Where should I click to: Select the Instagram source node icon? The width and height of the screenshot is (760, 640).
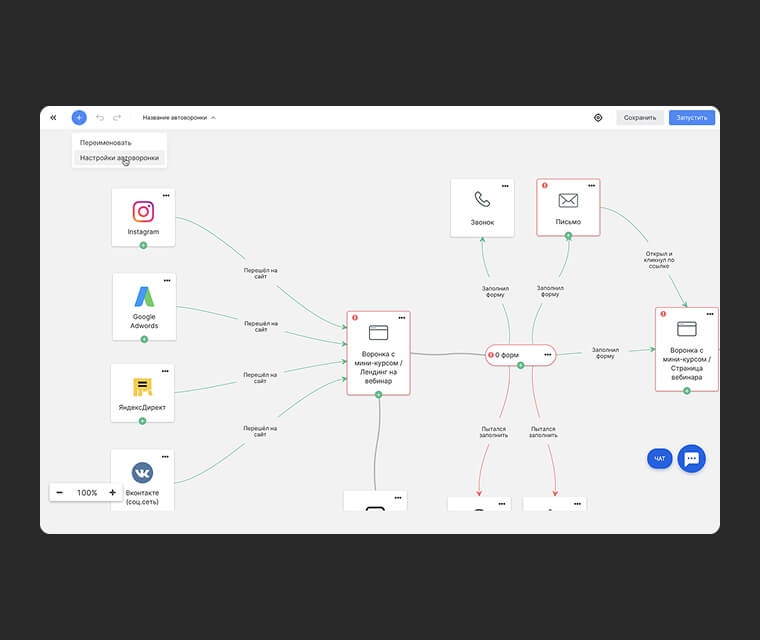point(143,211)
